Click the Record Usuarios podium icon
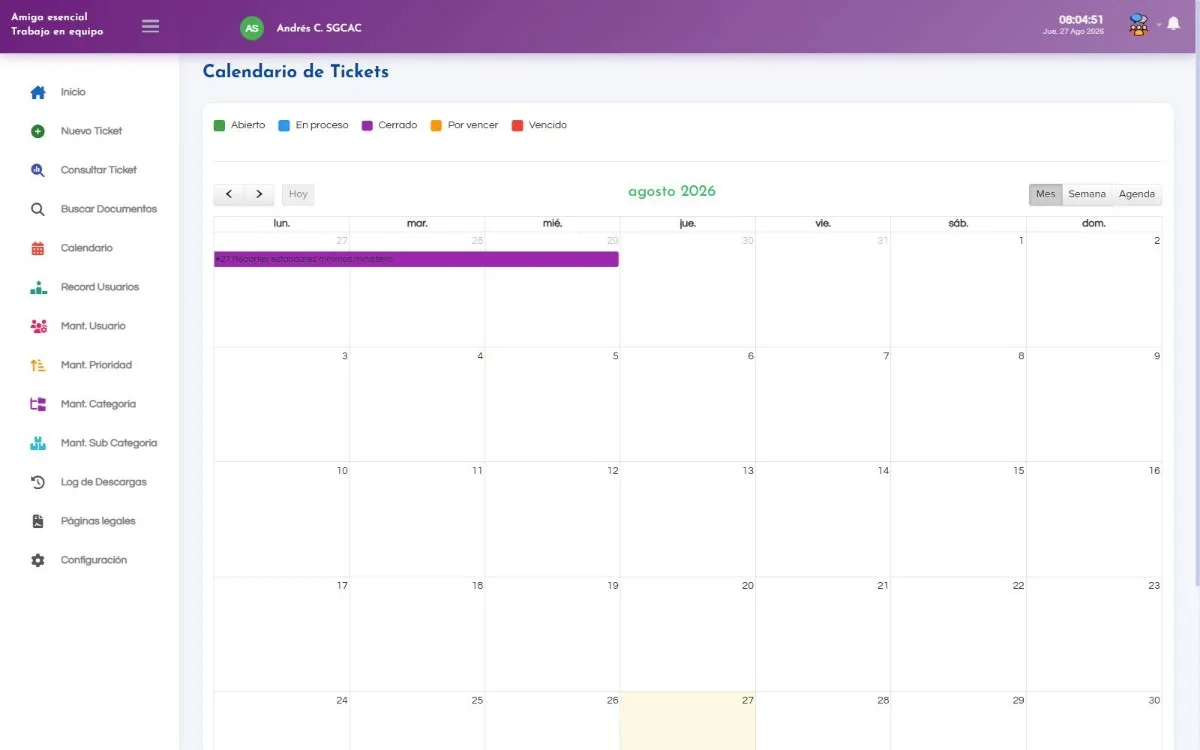The width and height of the screenshot is (1200, 750). (x=38, y=287)
